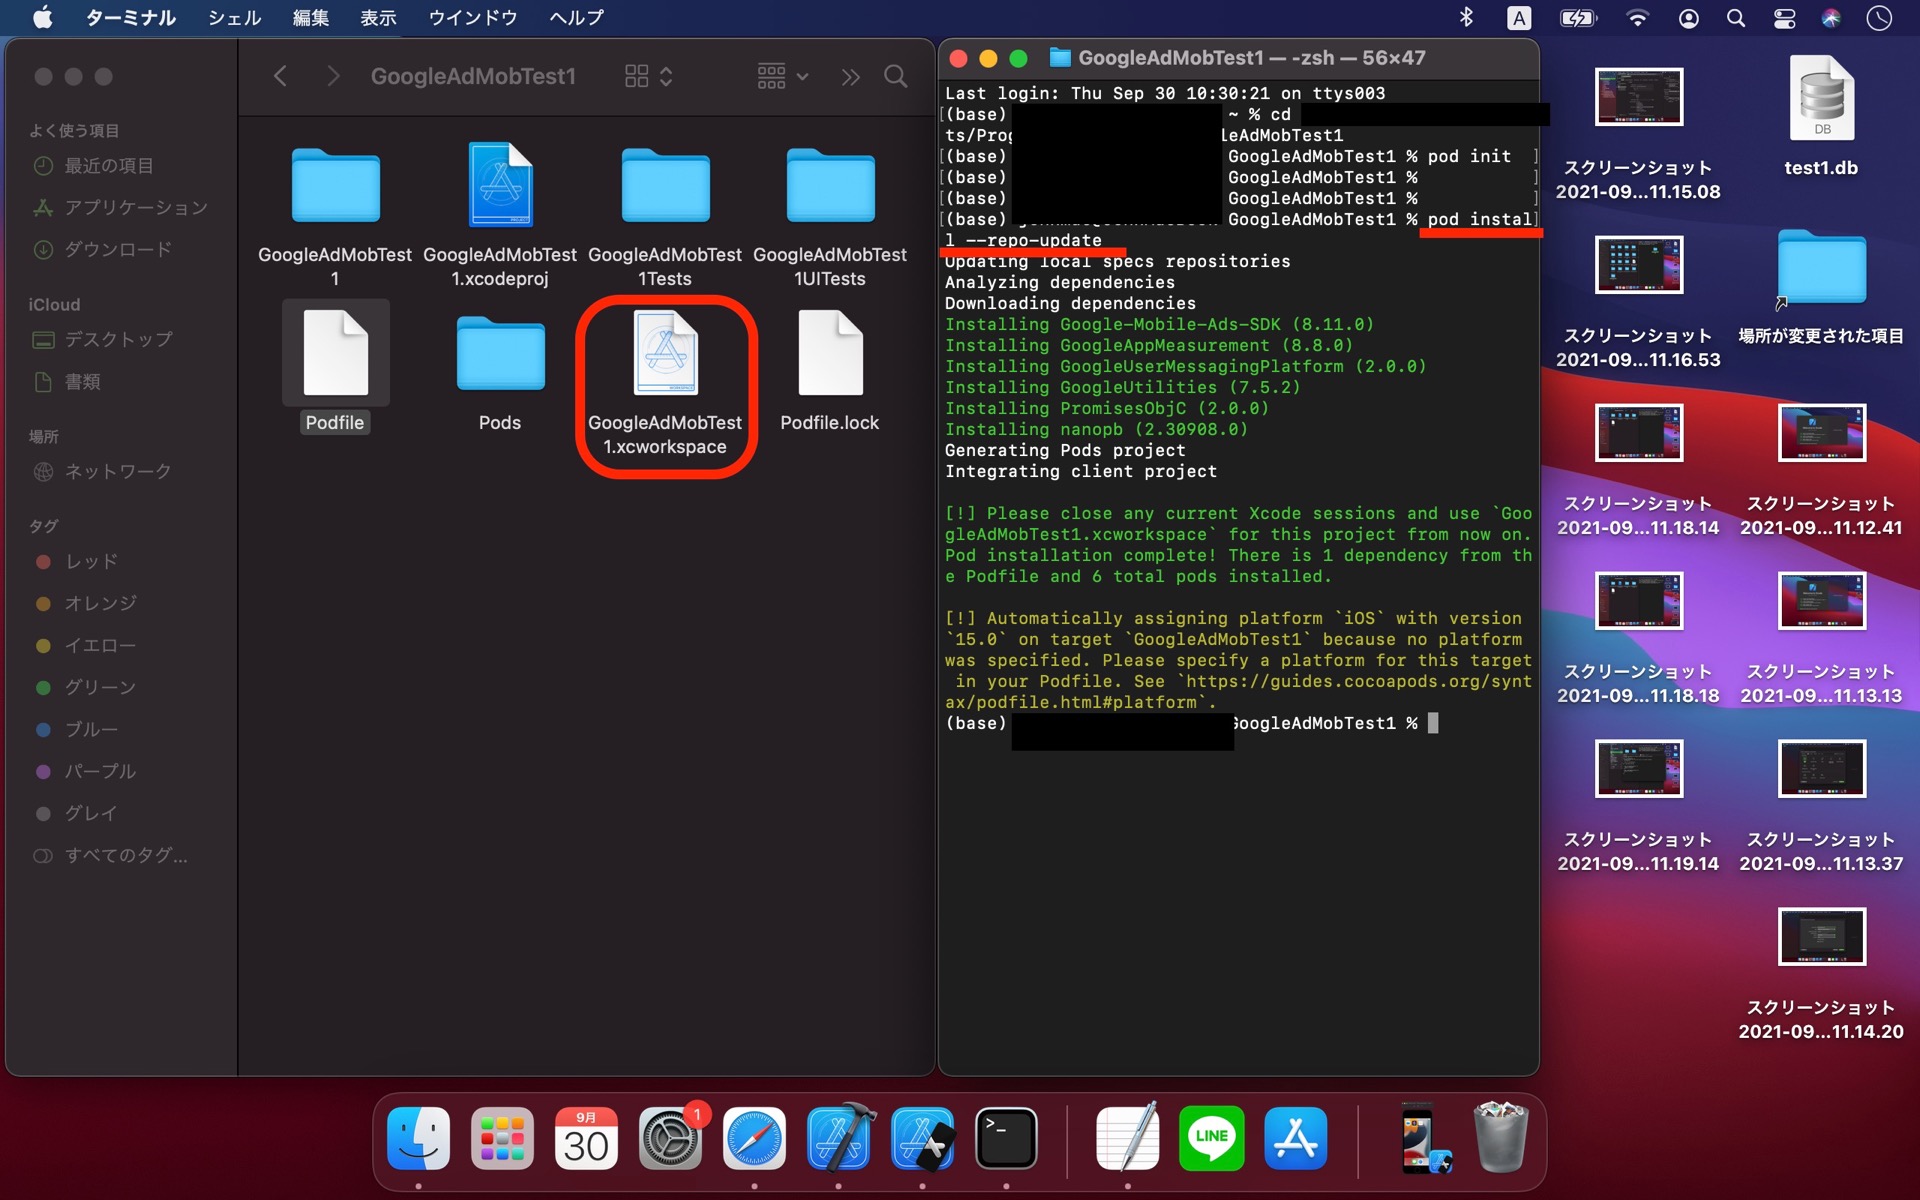Open Control Center in menu bar
The width and height of the screenshot is (1920, 1200).
pyautogui.click(x=1784, y=18)
